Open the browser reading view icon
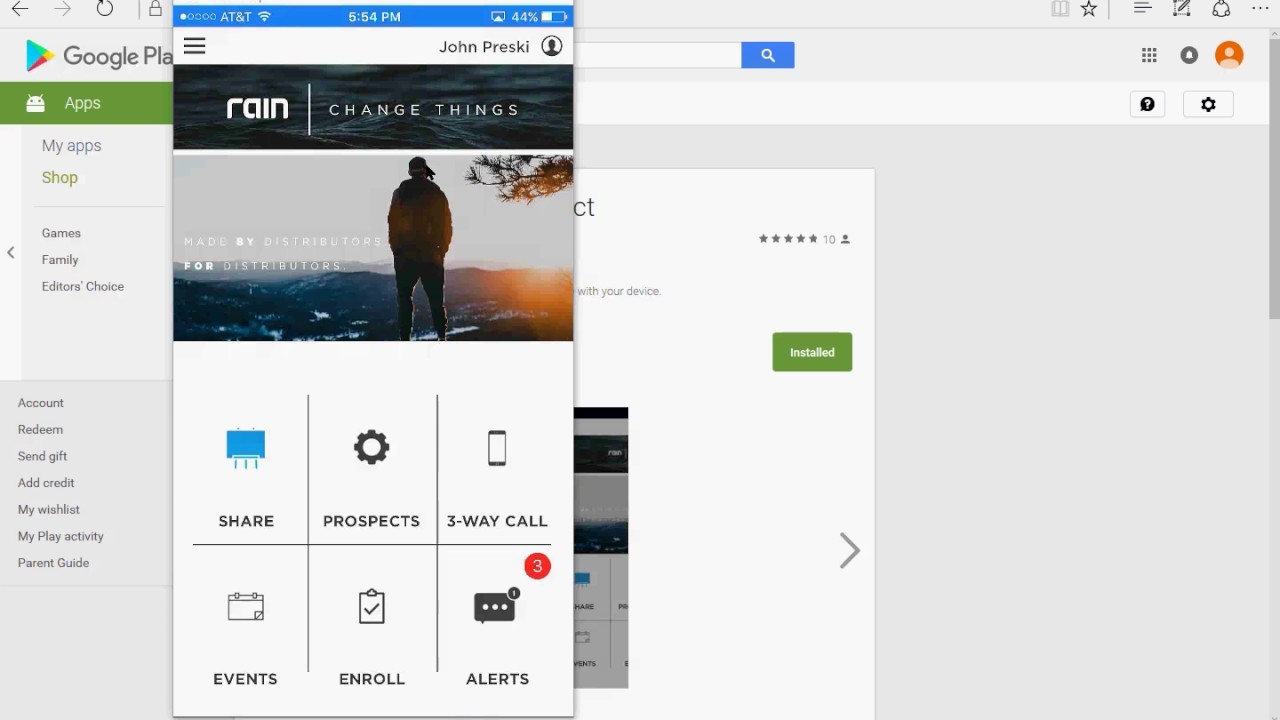This screenshot has width=1280, height=720. click(1060, 9)
